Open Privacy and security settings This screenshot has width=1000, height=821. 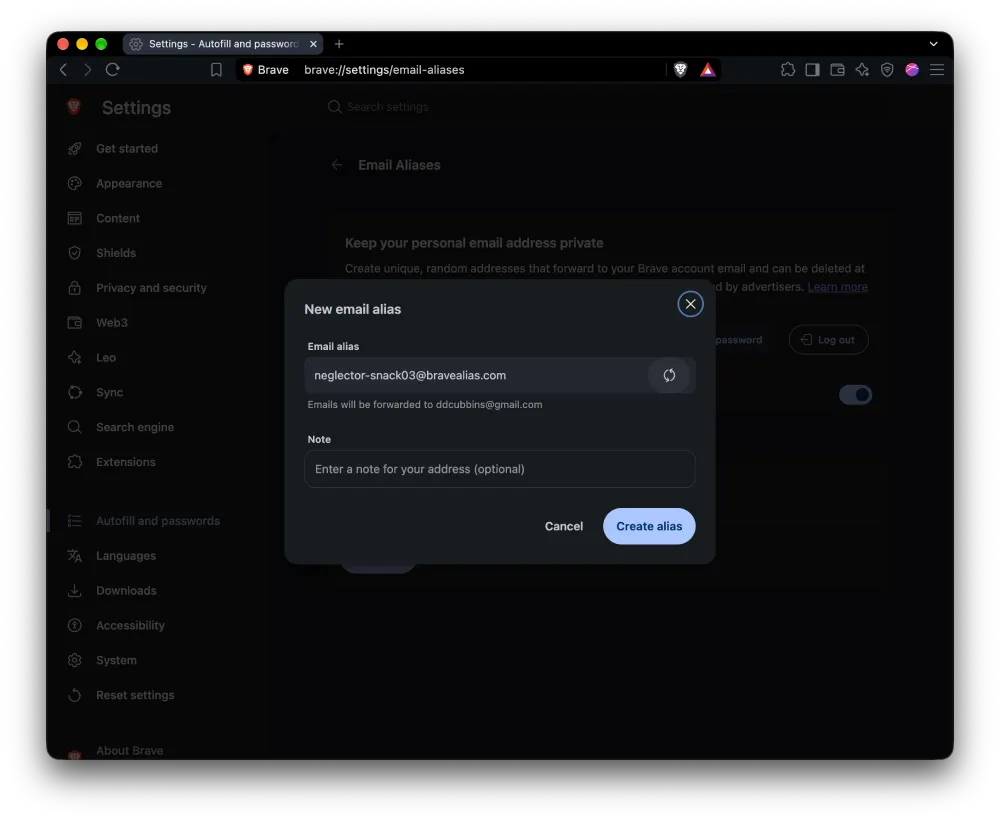point(151,288)
